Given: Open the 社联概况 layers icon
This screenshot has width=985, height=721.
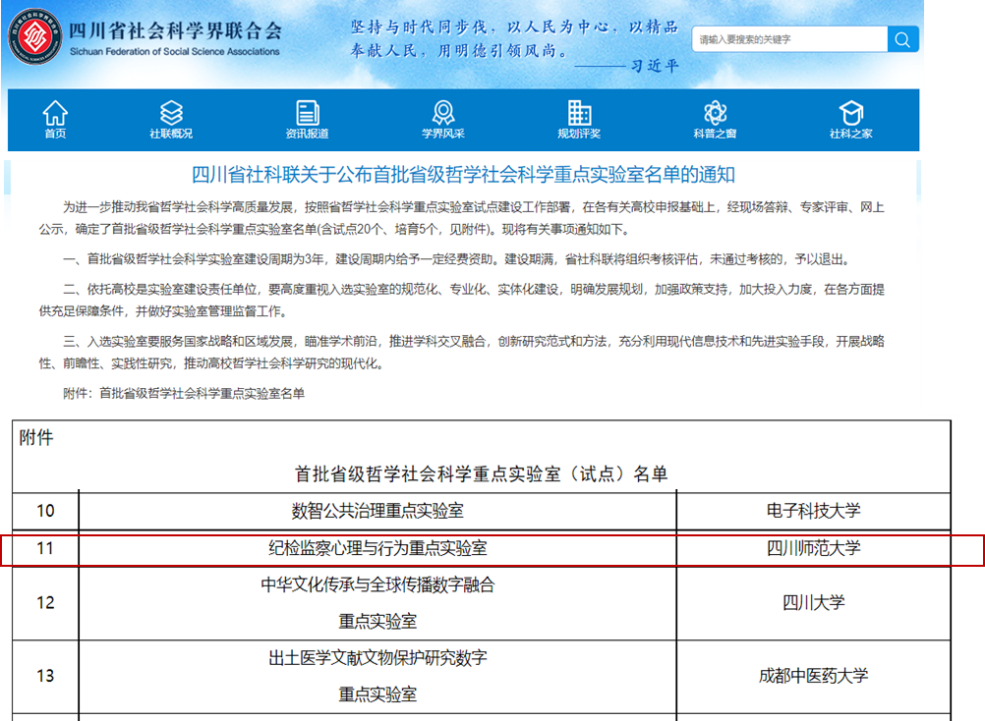Looking at the screenshot, I should (x=171, y=113).
